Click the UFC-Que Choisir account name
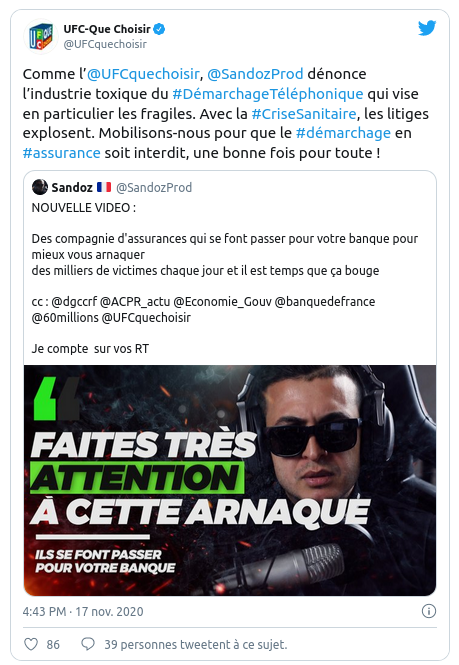 pos(107,29)
